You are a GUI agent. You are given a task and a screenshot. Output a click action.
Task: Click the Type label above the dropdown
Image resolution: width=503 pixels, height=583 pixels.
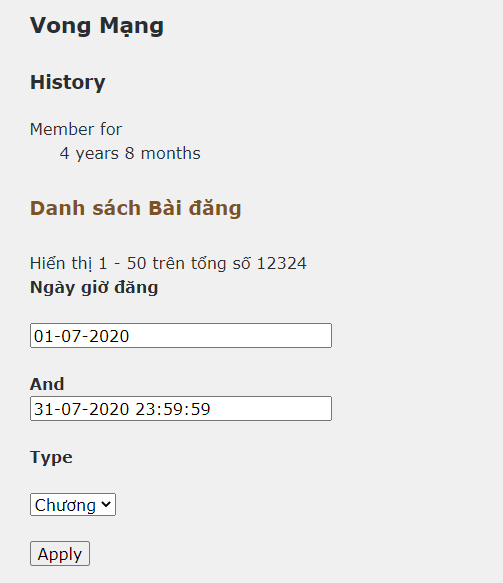point(51,457)
